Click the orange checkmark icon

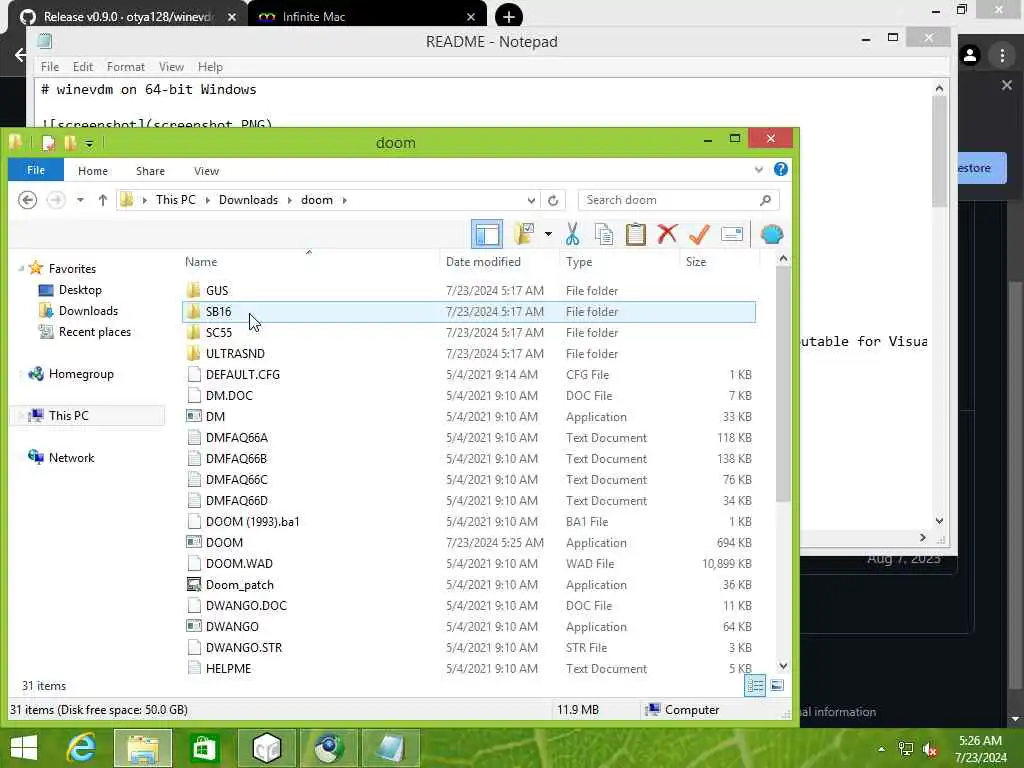coord(699,234)
